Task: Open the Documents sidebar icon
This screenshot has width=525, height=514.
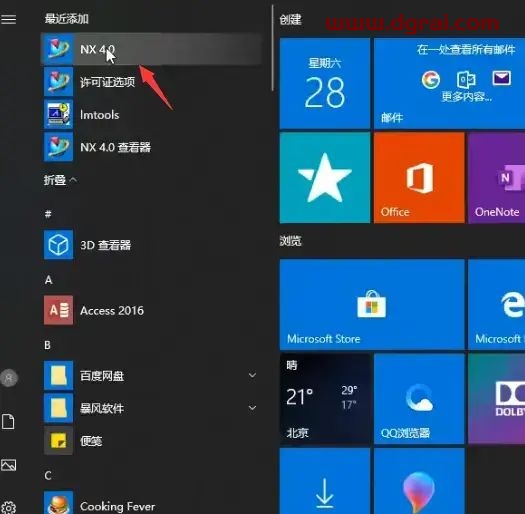Action: pyautogui.click(x=8, y=422)
